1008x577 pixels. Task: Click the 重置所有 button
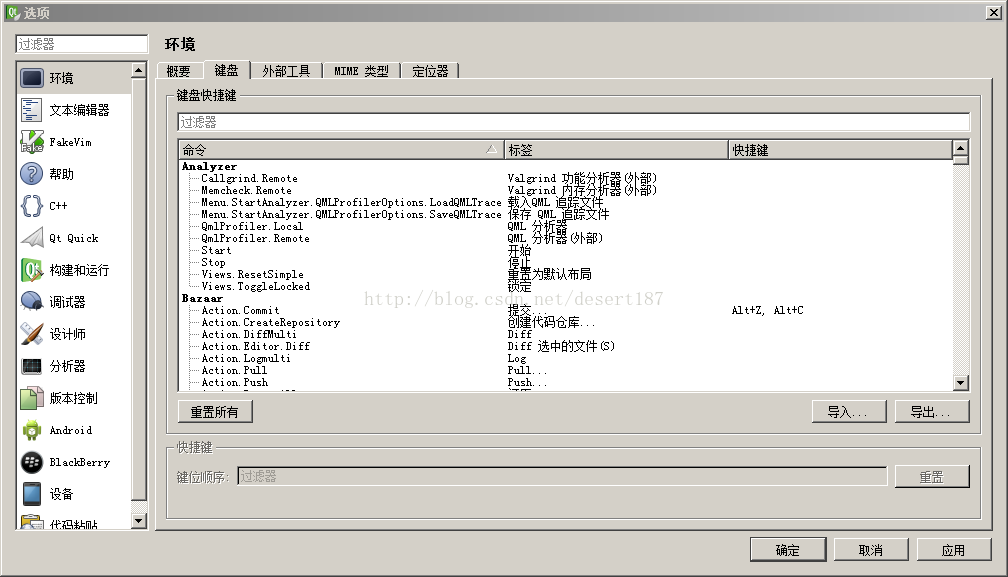(x=215, y=412)
